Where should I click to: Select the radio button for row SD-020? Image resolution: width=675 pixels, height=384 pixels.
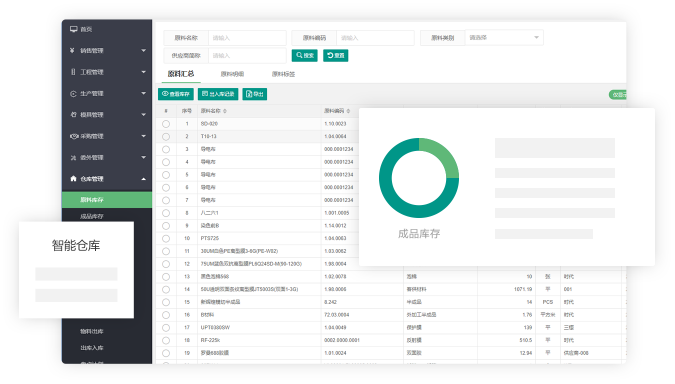166,124
